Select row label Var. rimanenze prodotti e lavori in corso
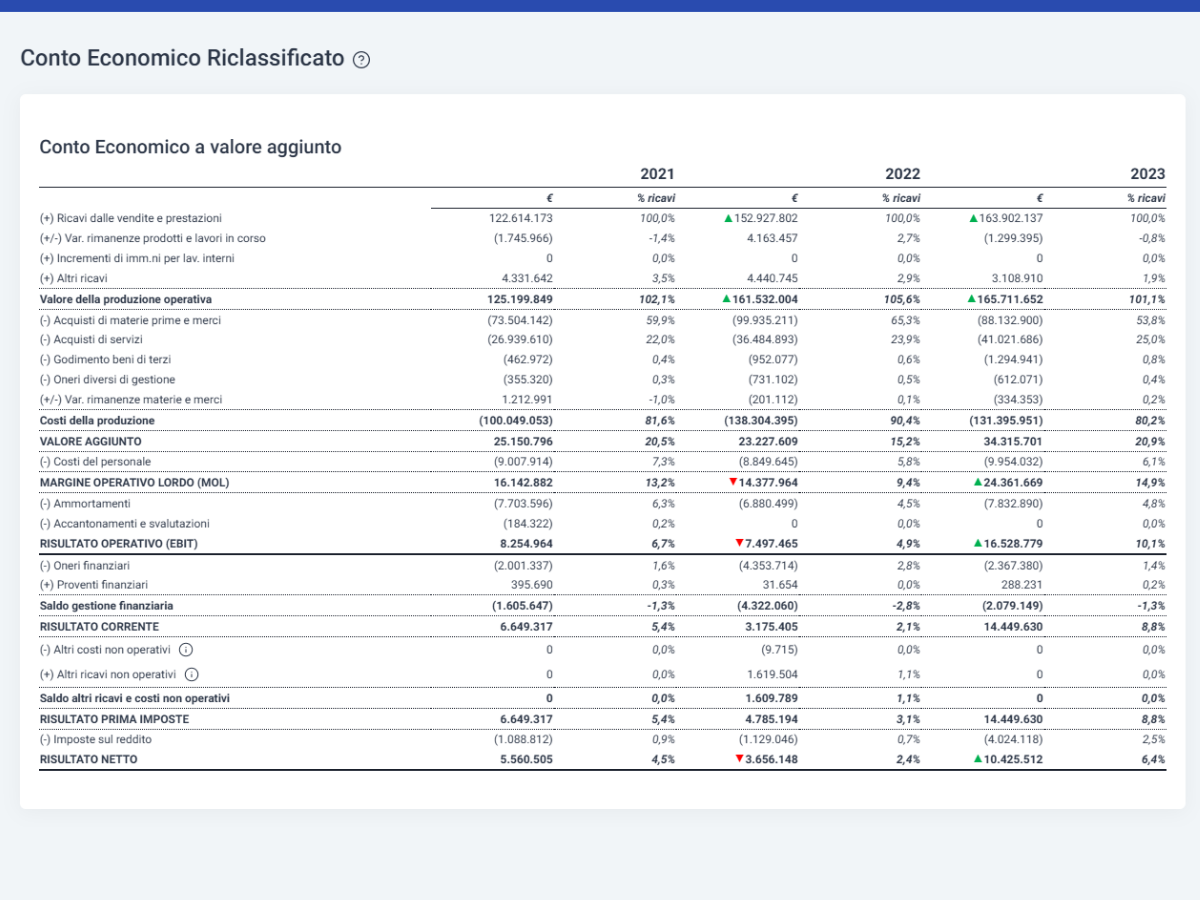1200x900 pixels. [x=153, y=238]
